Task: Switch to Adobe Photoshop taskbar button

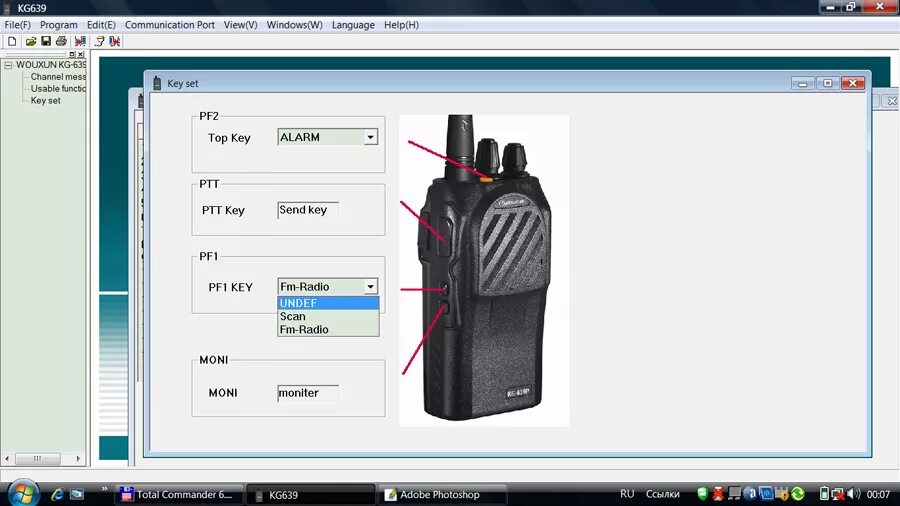Action: point(443,495)
